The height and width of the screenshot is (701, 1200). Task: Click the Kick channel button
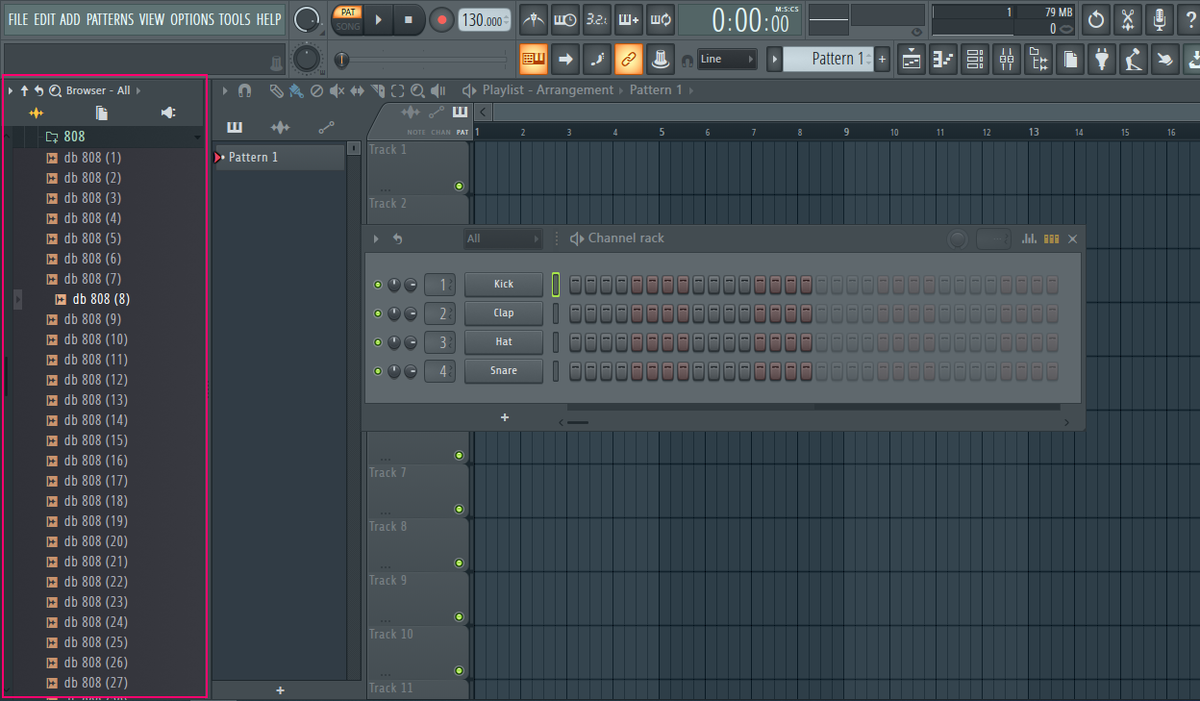[x=504, y=285]
